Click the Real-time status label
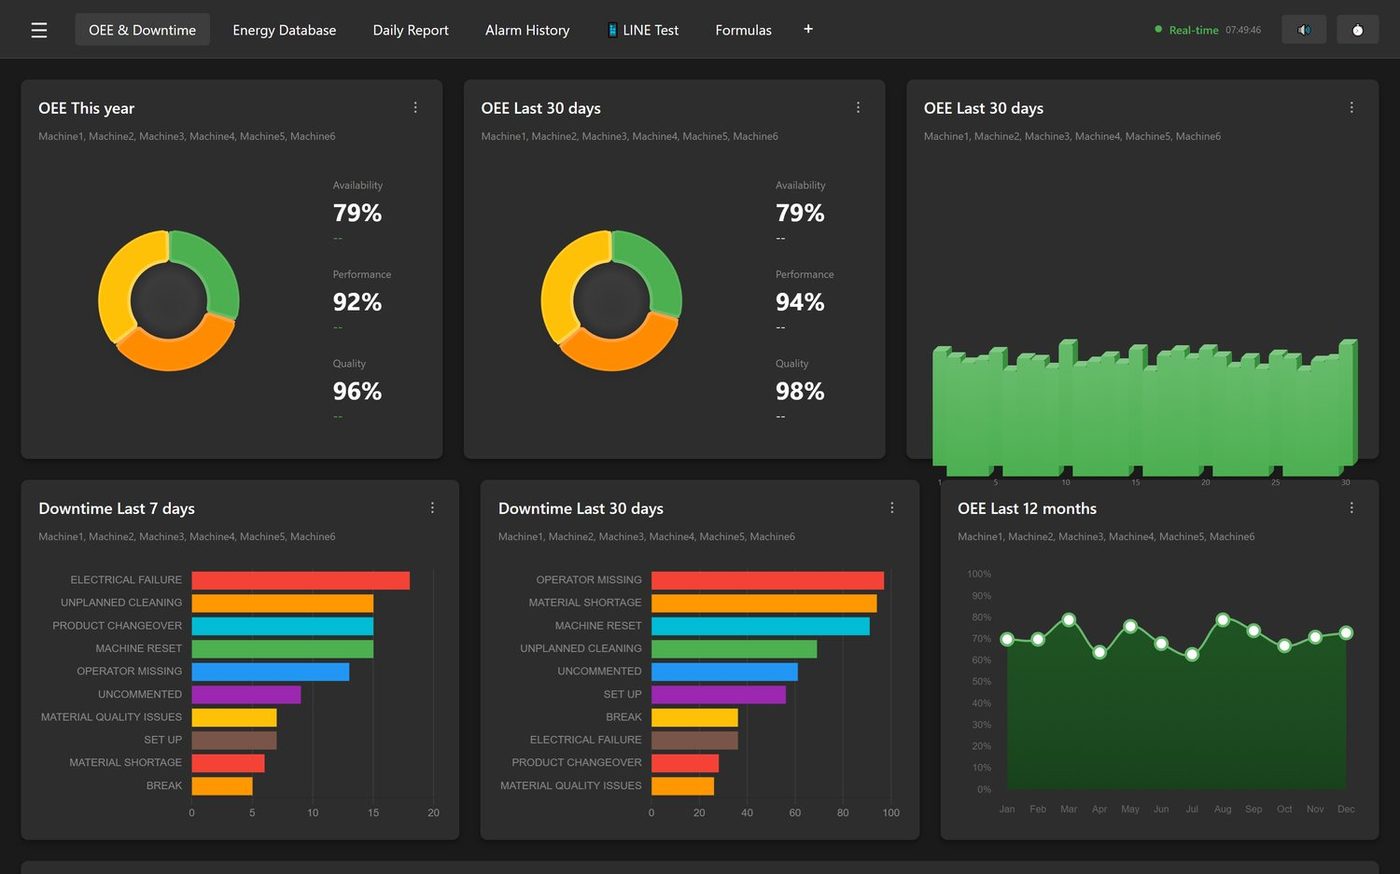1400x874 pixels. click(x=1193, y=30)
